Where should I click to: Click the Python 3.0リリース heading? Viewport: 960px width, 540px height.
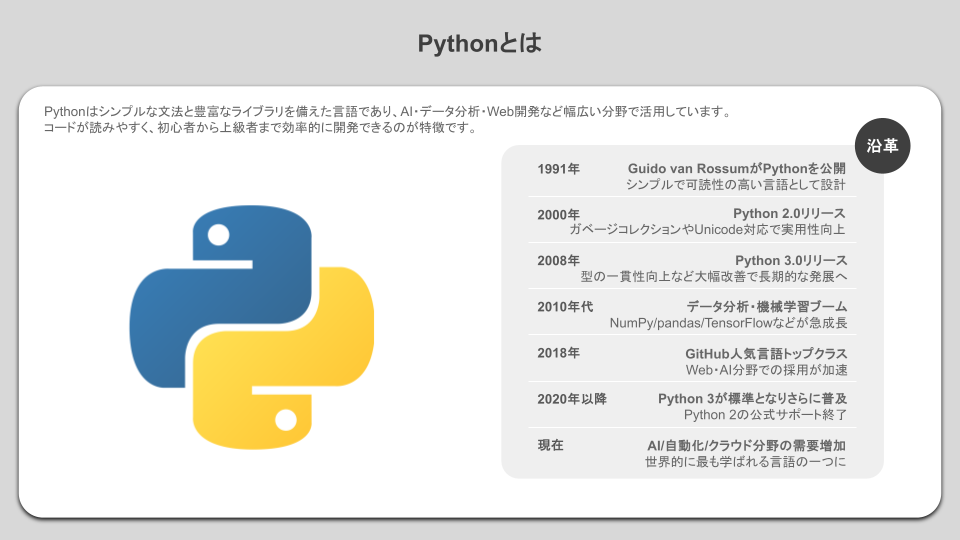[789, 261]
